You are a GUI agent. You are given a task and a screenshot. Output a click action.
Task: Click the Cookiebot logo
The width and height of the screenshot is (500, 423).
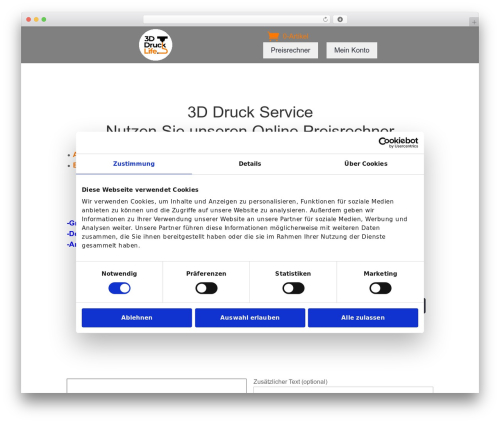coord(398,142)
